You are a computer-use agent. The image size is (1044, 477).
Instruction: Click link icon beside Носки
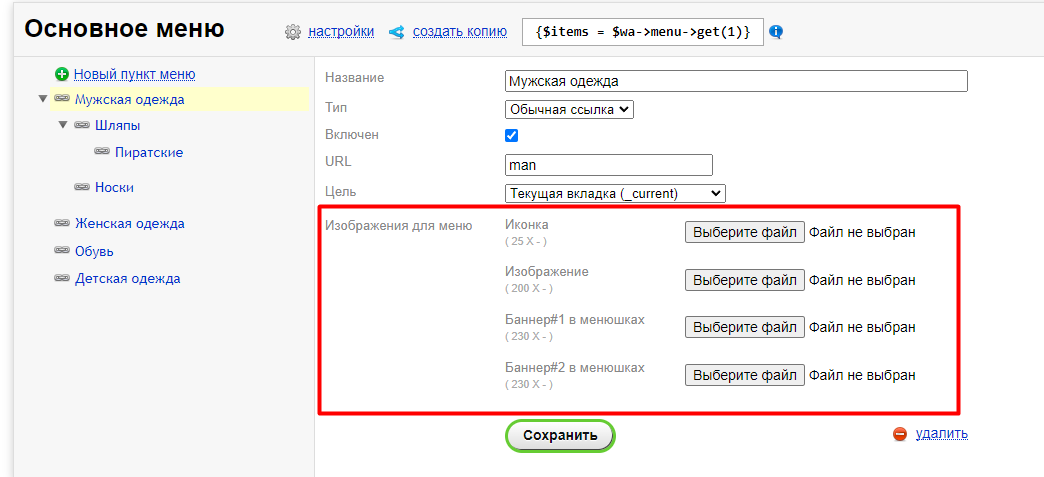point(82,187)
